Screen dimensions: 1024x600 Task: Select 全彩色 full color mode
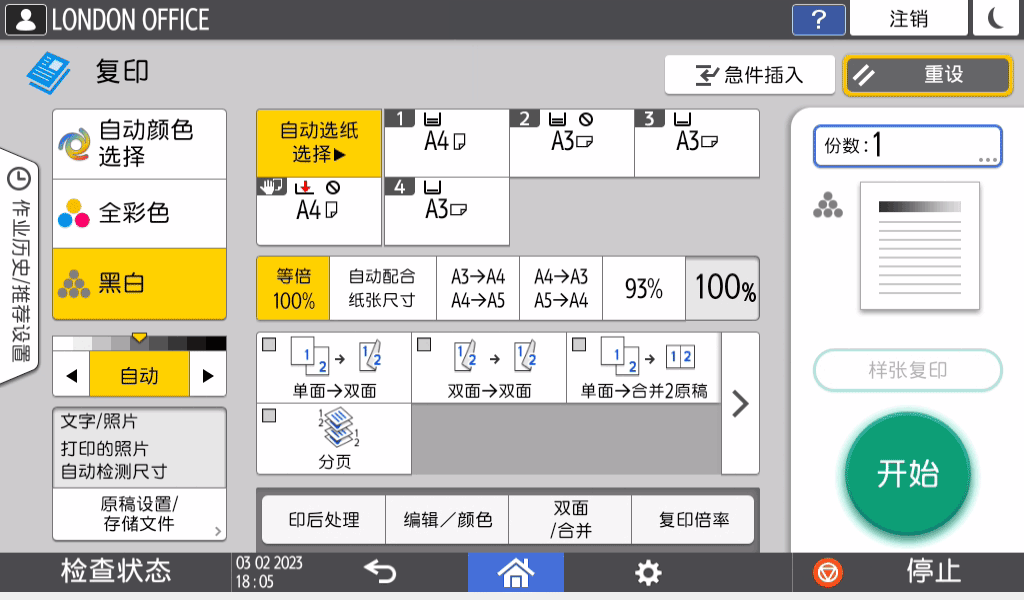[139, 213]
